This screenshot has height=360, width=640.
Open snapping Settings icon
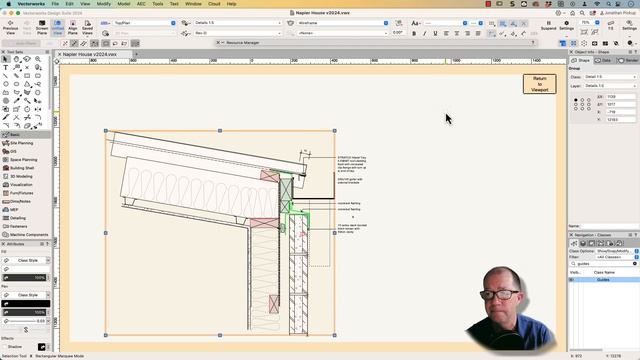coord(566,25)
